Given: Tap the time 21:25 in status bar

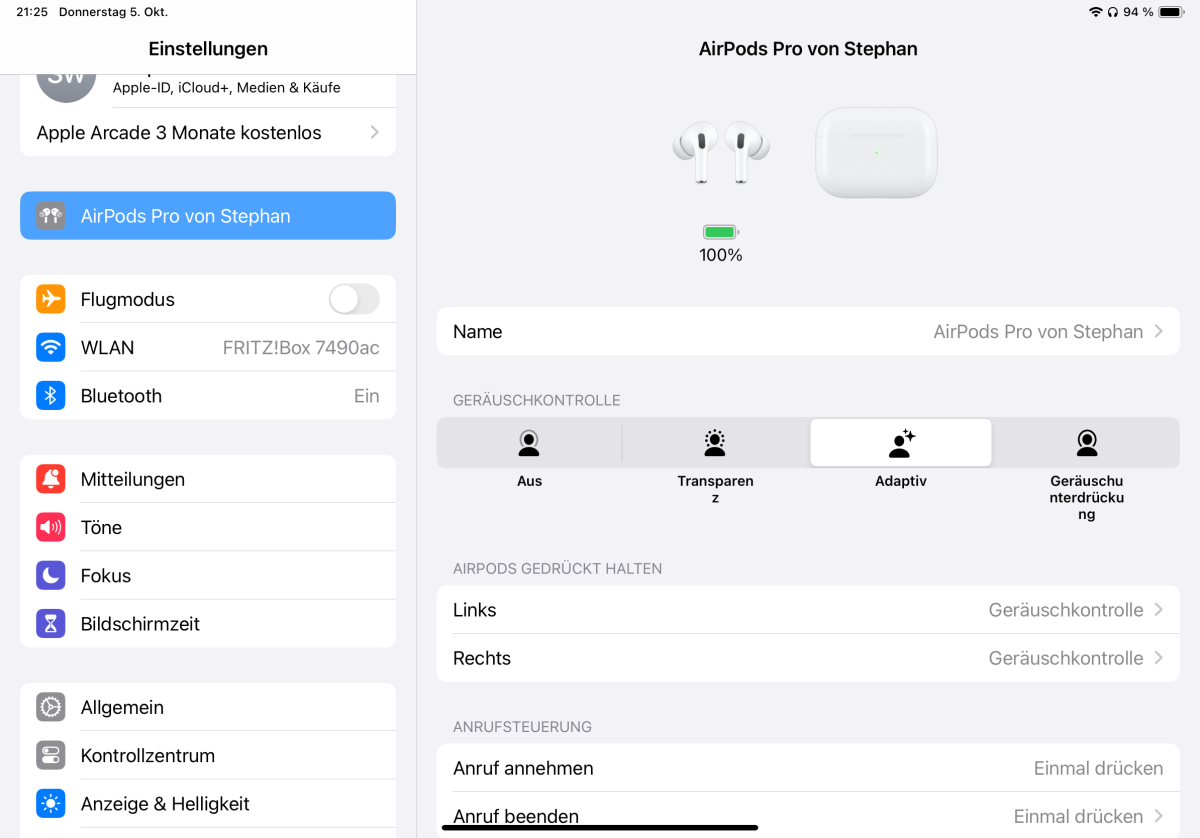Looking at the screenshot, I should point(32,12).
